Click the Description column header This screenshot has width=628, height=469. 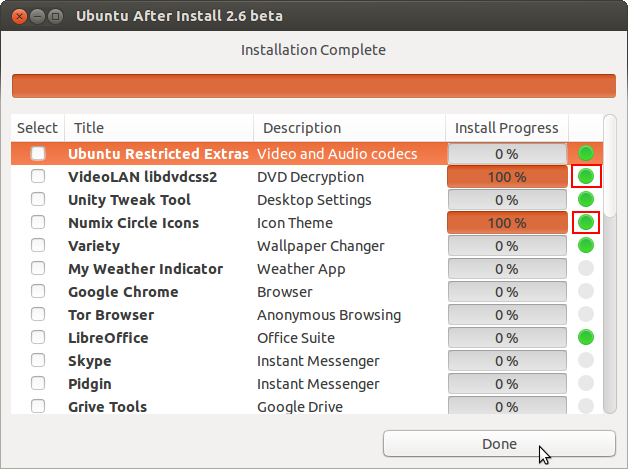(350, 128)
